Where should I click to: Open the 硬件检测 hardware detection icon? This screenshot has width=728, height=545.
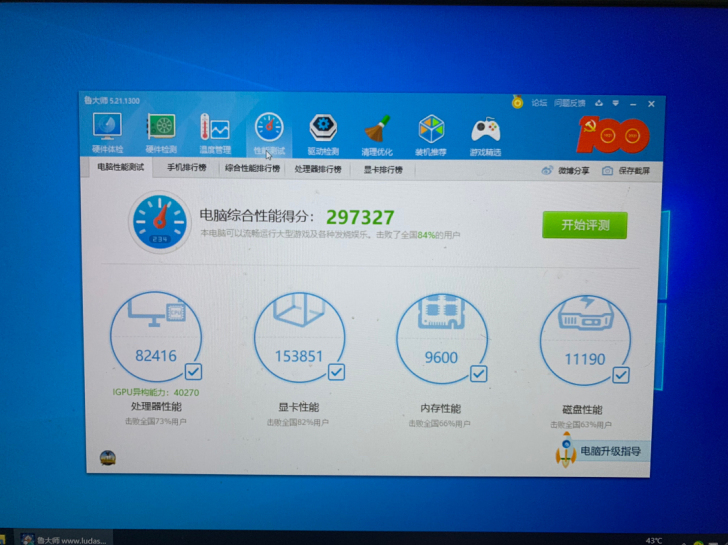click(x=161, y=133)
